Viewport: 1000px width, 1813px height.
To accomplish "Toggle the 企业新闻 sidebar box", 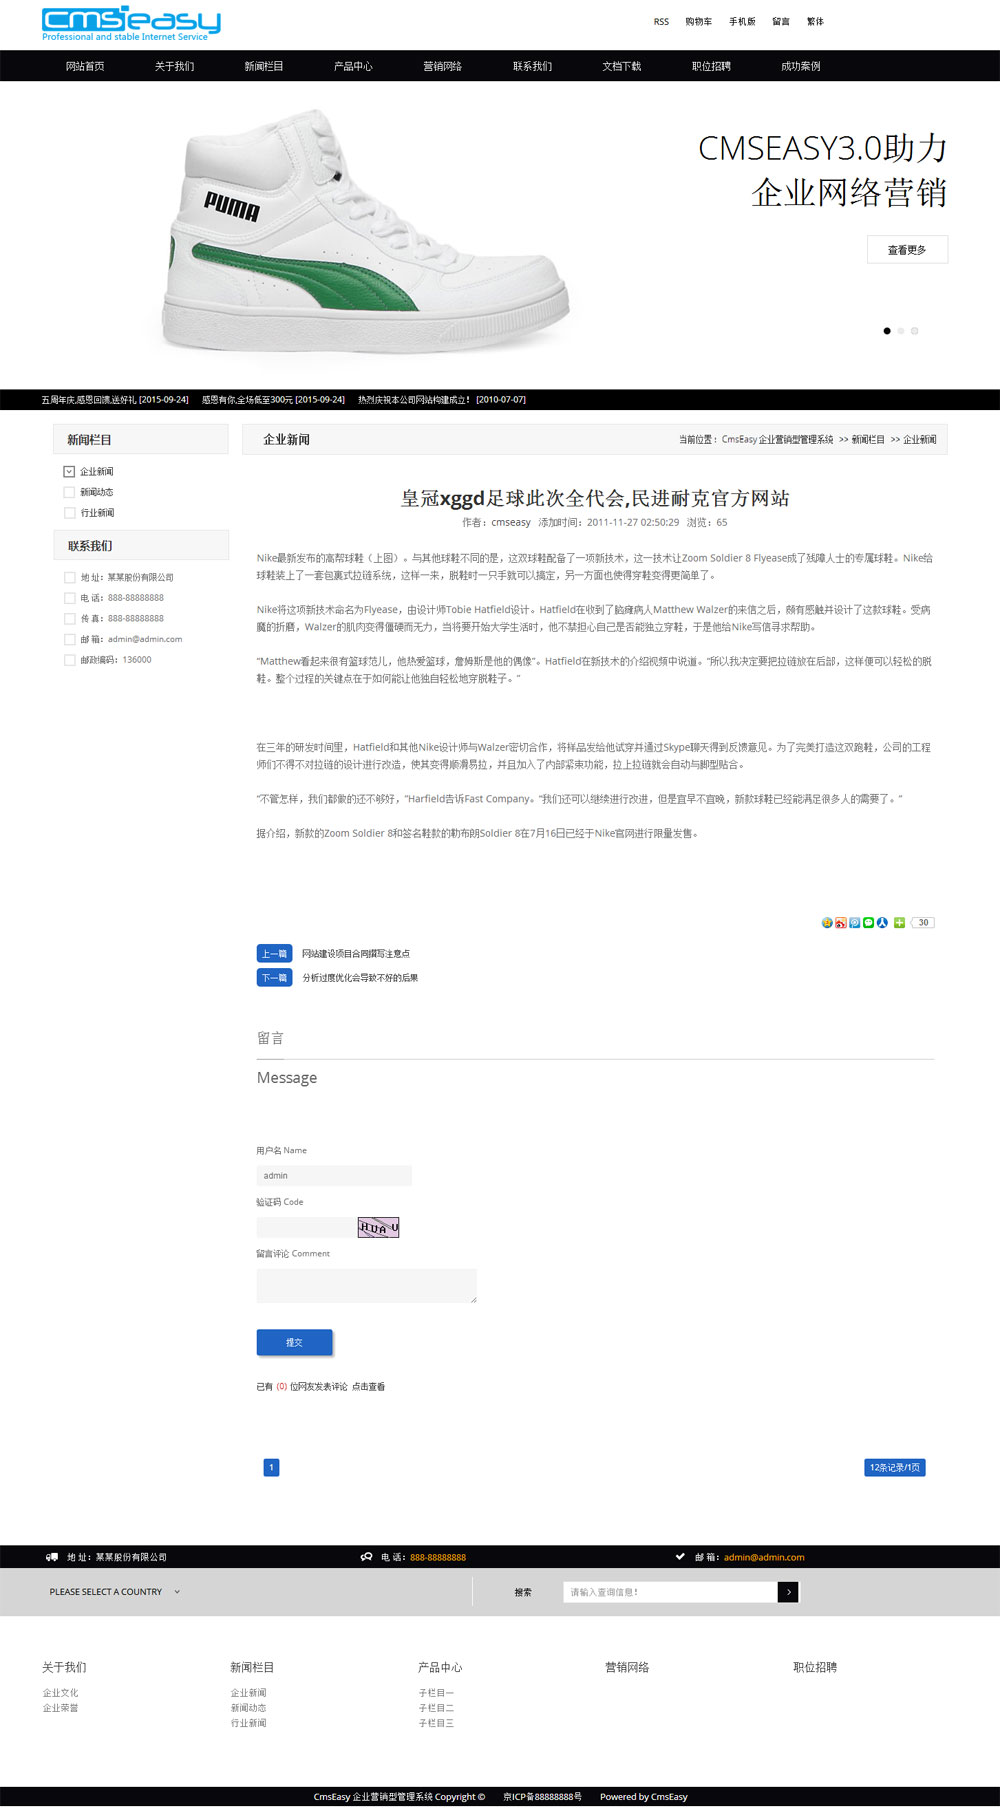I will [x=69, y=471].
